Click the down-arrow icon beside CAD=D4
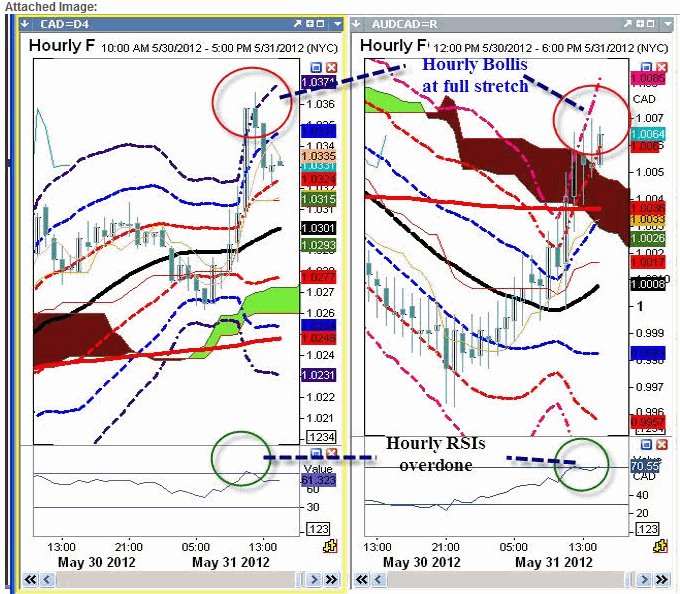The image size is (680, 594). click(25, 24)
